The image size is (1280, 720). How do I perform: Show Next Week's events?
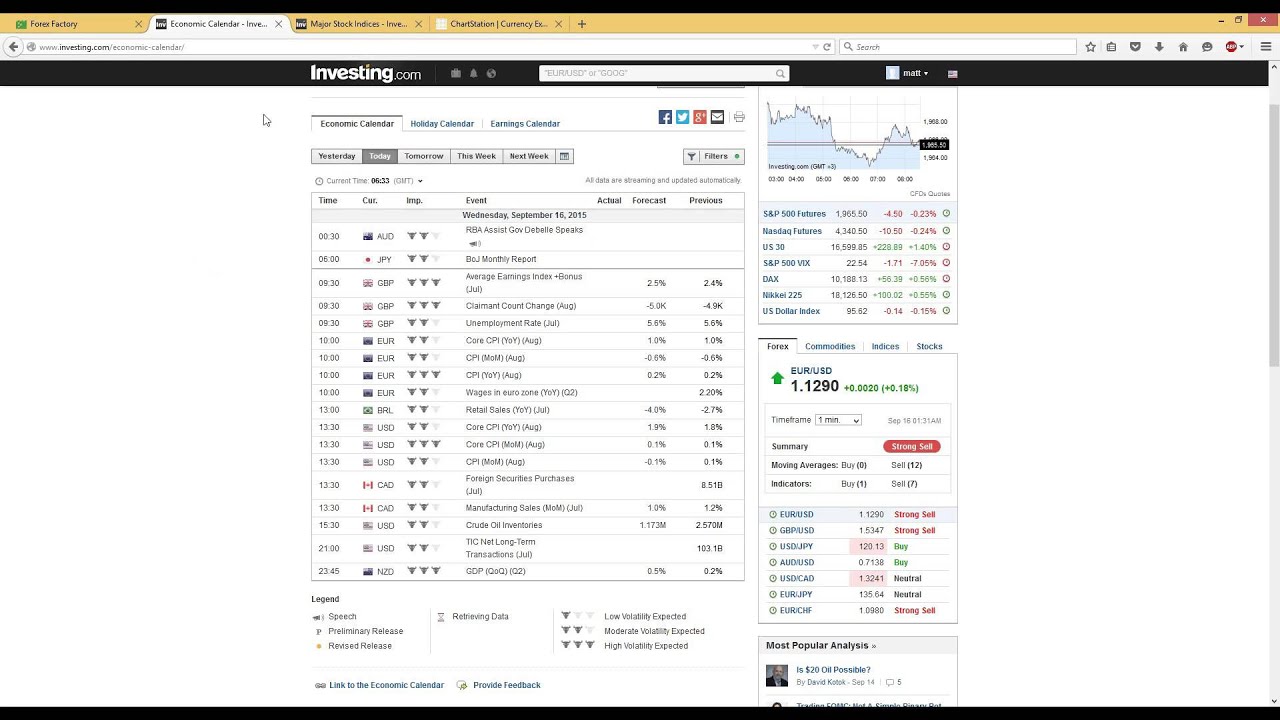coord(529,156)
